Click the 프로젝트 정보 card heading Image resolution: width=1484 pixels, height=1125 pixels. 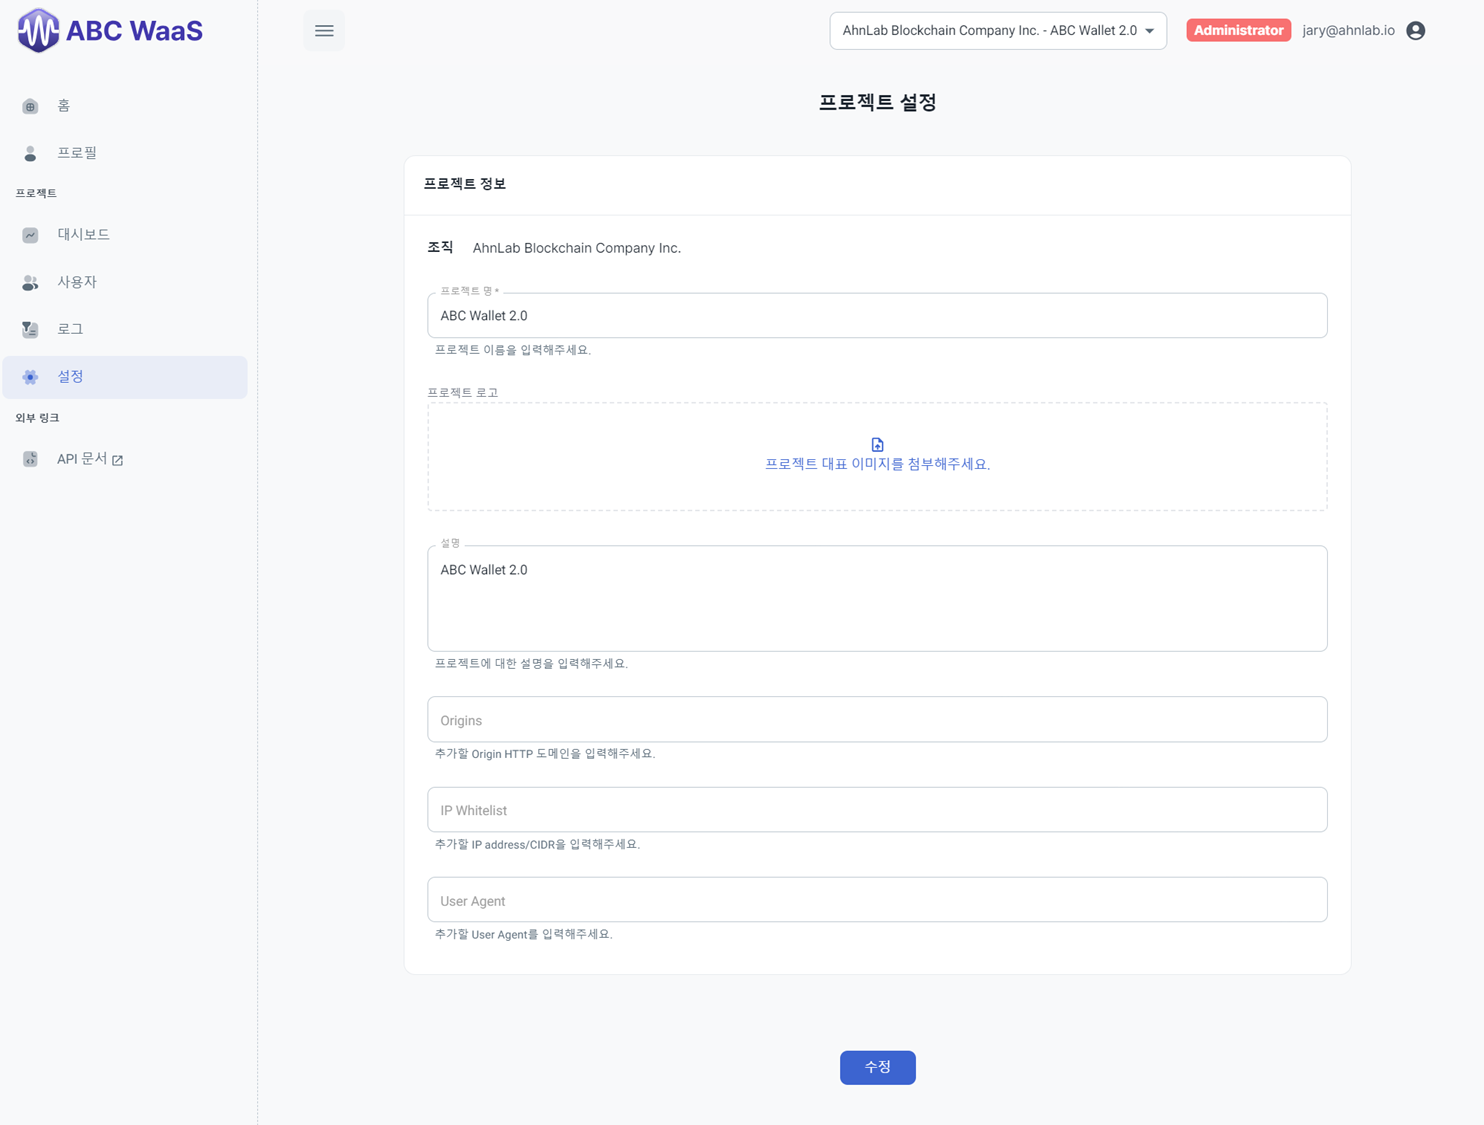tap(465, 184)
